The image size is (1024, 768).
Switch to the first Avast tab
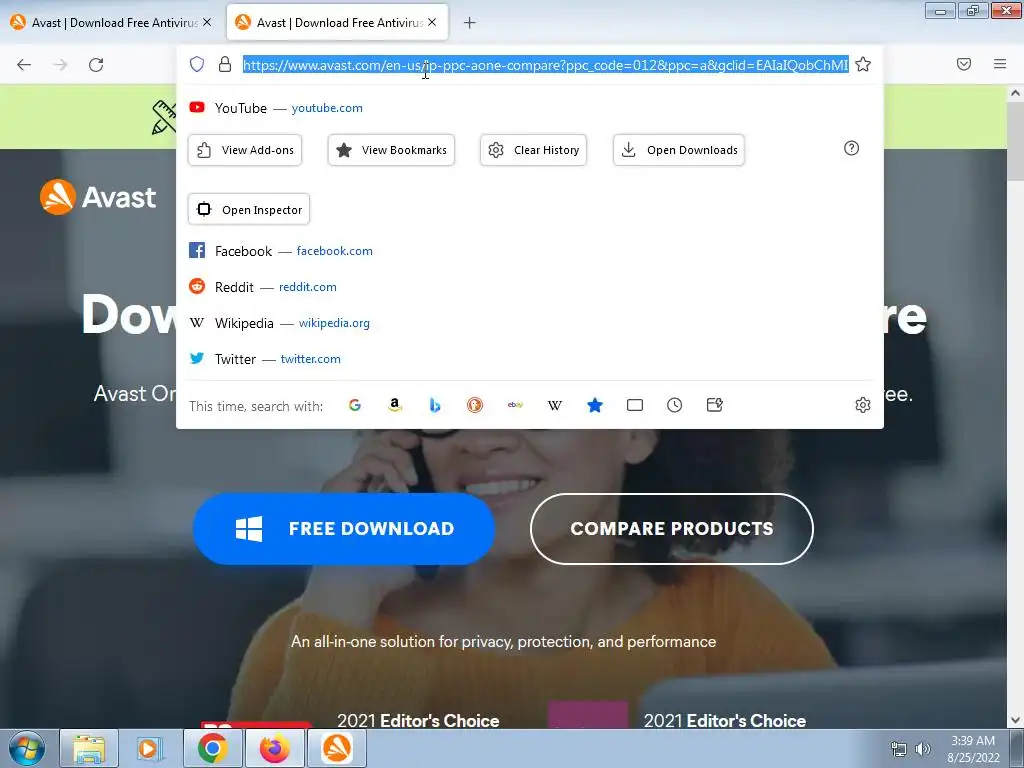coord(112,23)
